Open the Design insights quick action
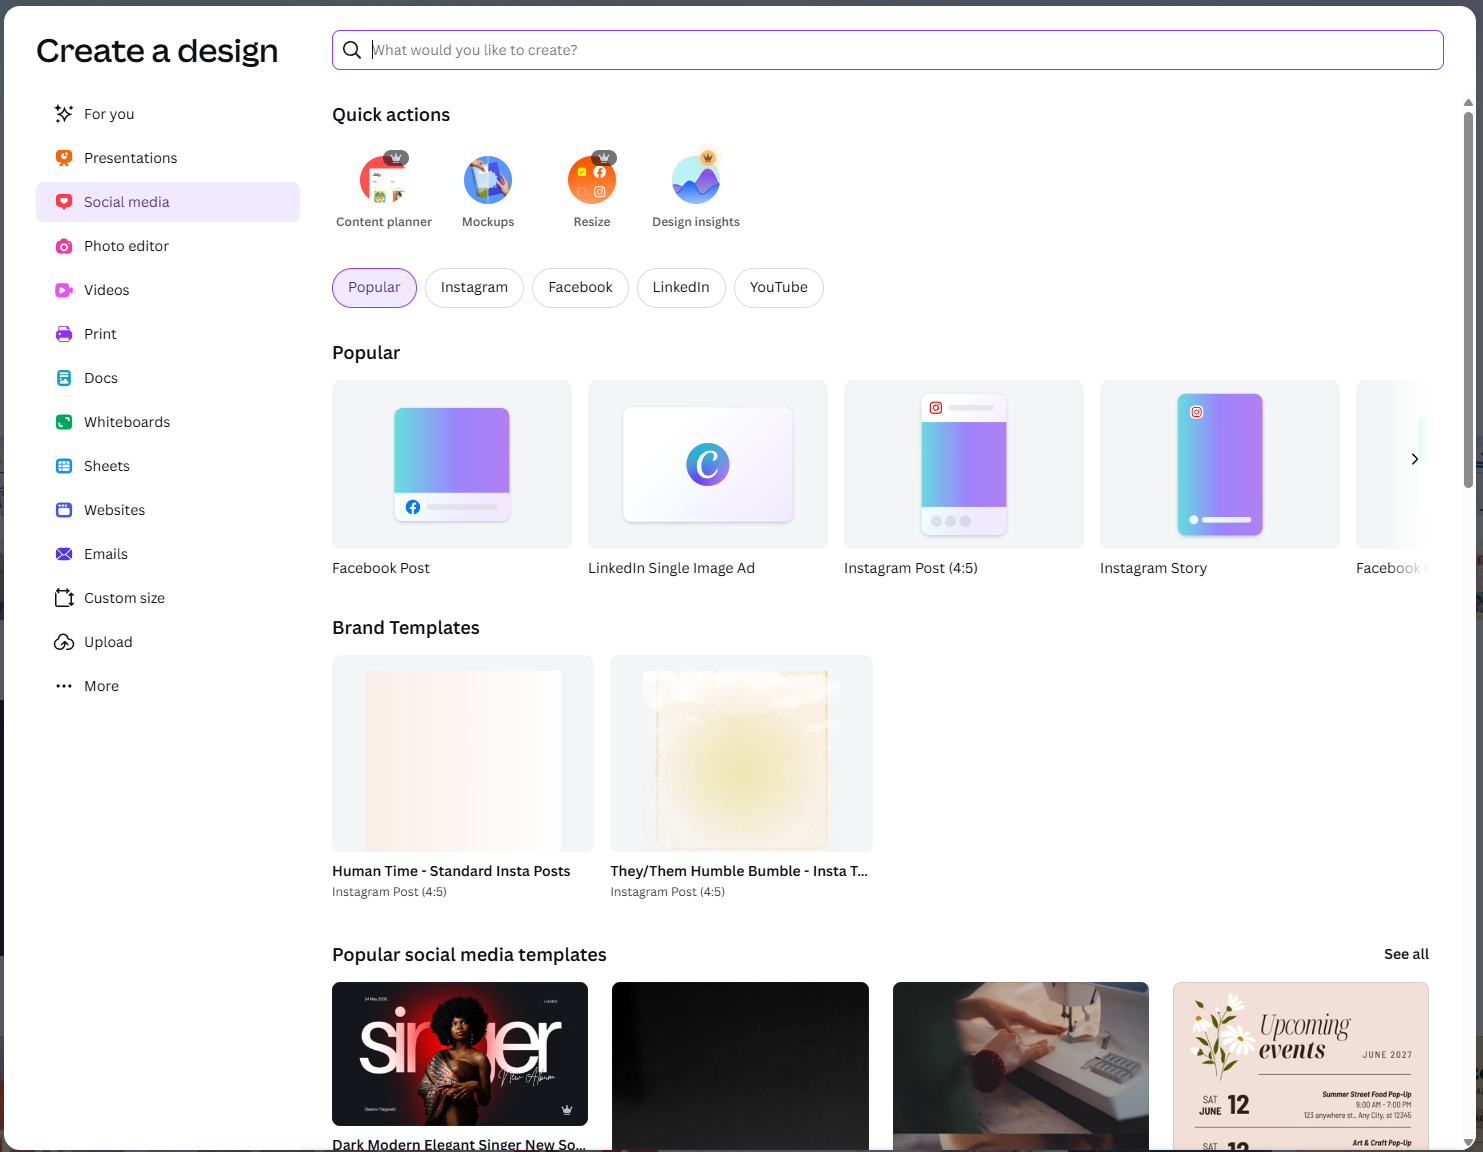Image resolution: width=1483 pixels, height=1152 pixels. tap(696, 181)
